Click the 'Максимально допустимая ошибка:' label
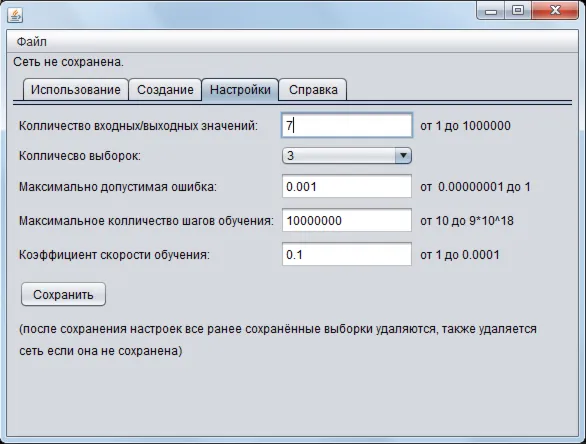The height and width of the screenshot is (444, 586). click(x=118, y=186)
